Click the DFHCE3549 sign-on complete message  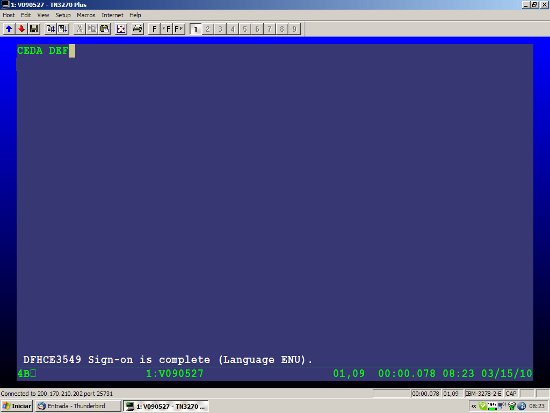click(168, 360)
